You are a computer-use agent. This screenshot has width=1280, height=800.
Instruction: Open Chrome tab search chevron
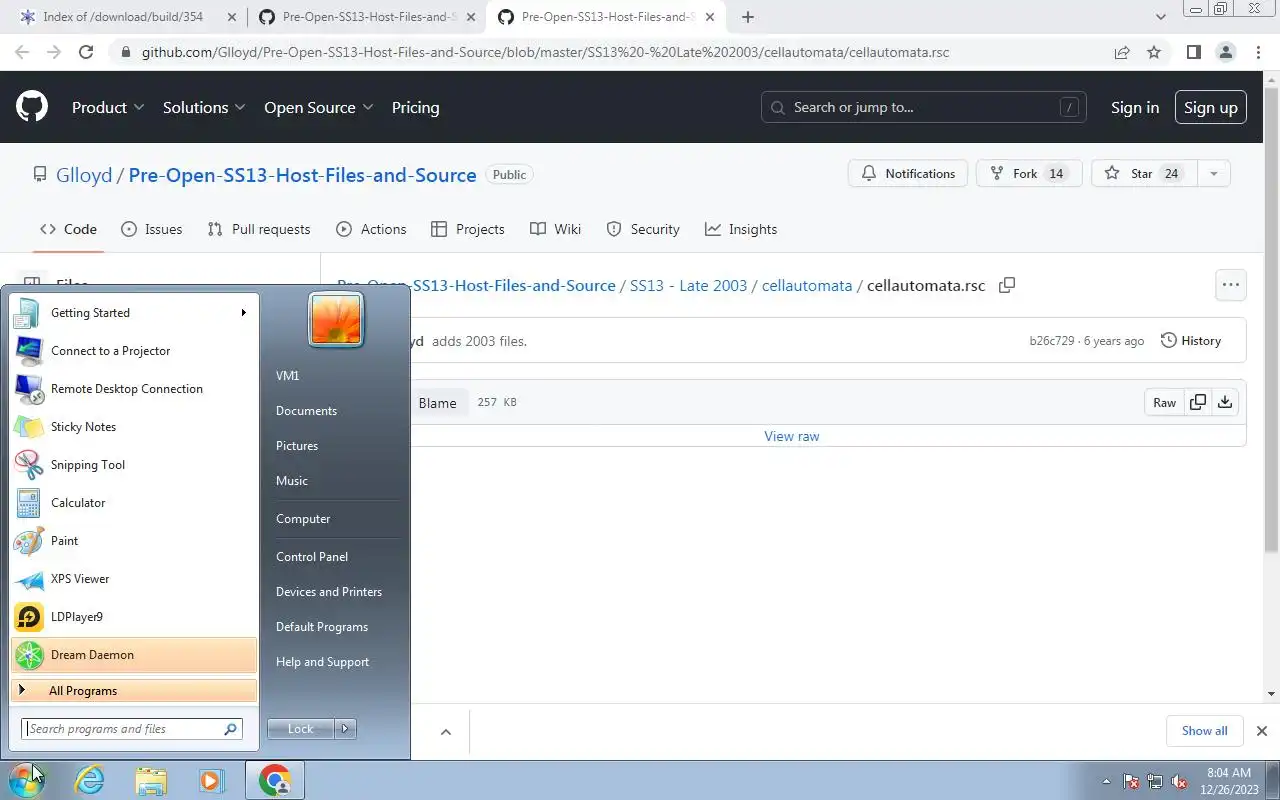[1161, 17]
